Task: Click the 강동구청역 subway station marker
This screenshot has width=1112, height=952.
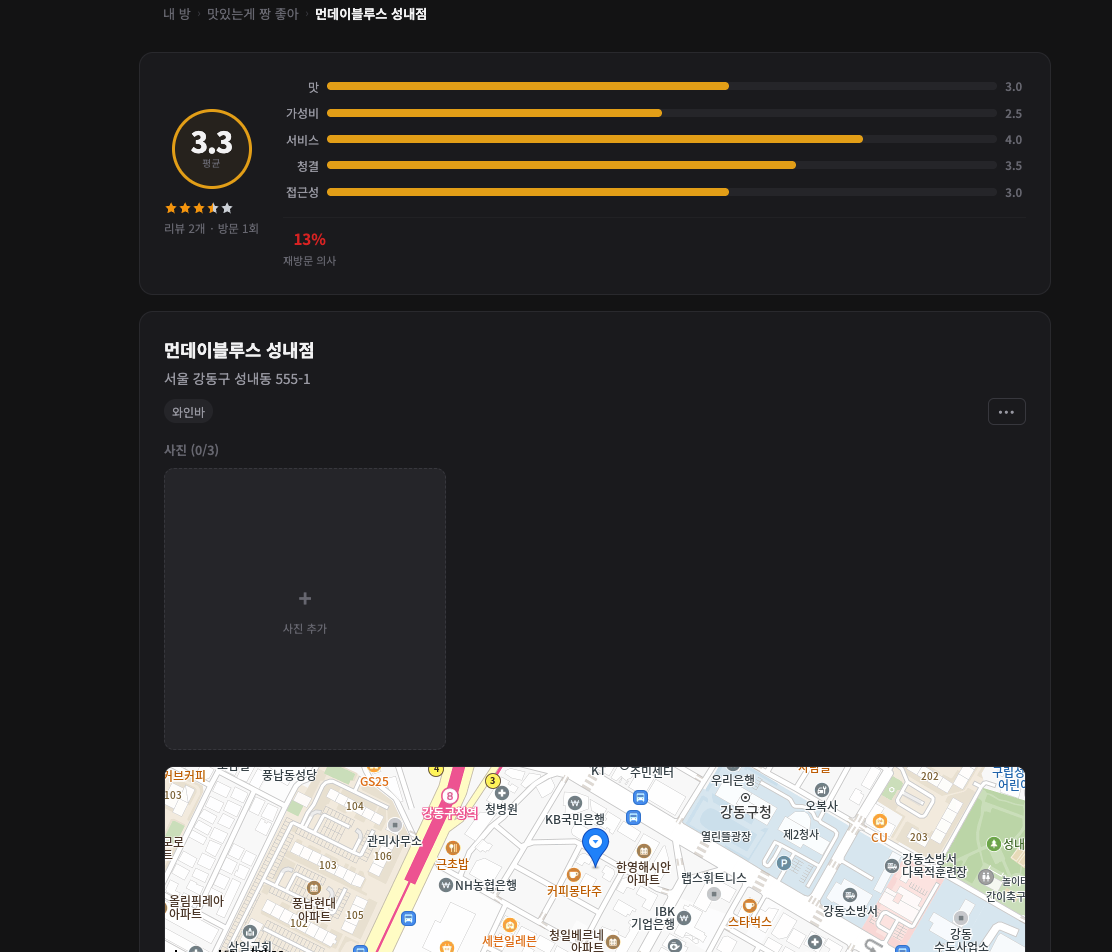Action: pos(449,796)
